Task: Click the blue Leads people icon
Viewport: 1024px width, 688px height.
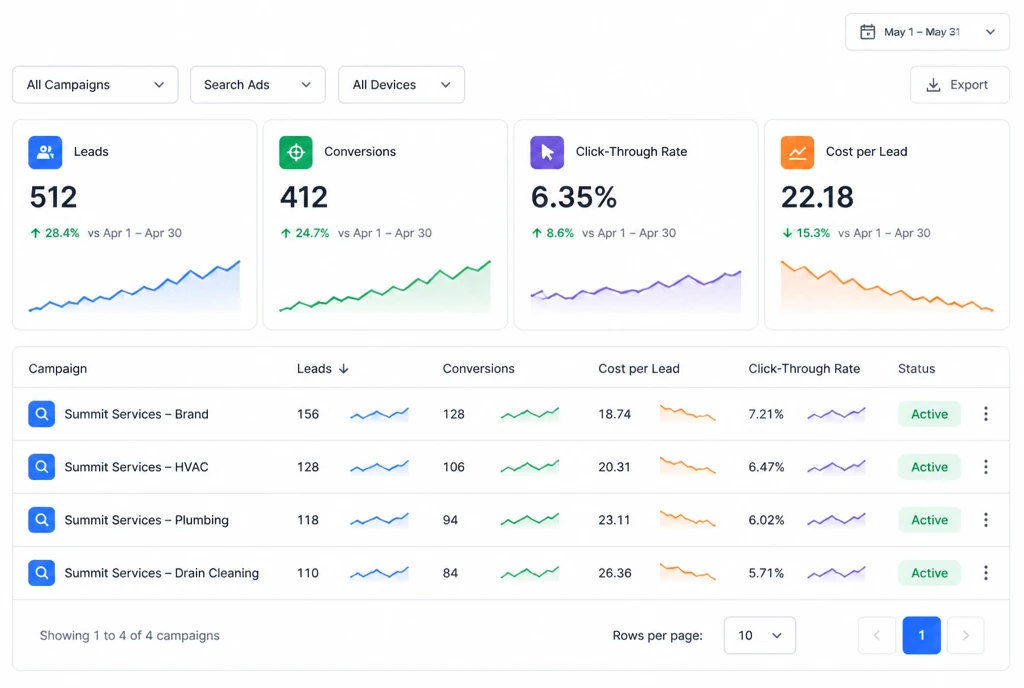Action: [45, 152]
